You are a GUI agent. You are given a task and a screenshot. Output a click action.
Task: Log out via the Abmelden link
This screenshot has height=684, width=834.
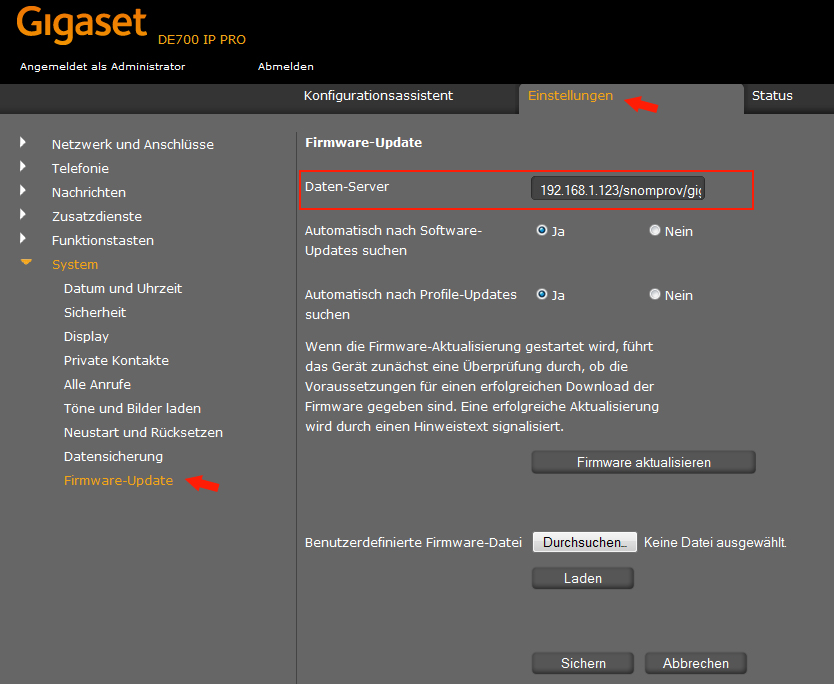pos(286,67)
